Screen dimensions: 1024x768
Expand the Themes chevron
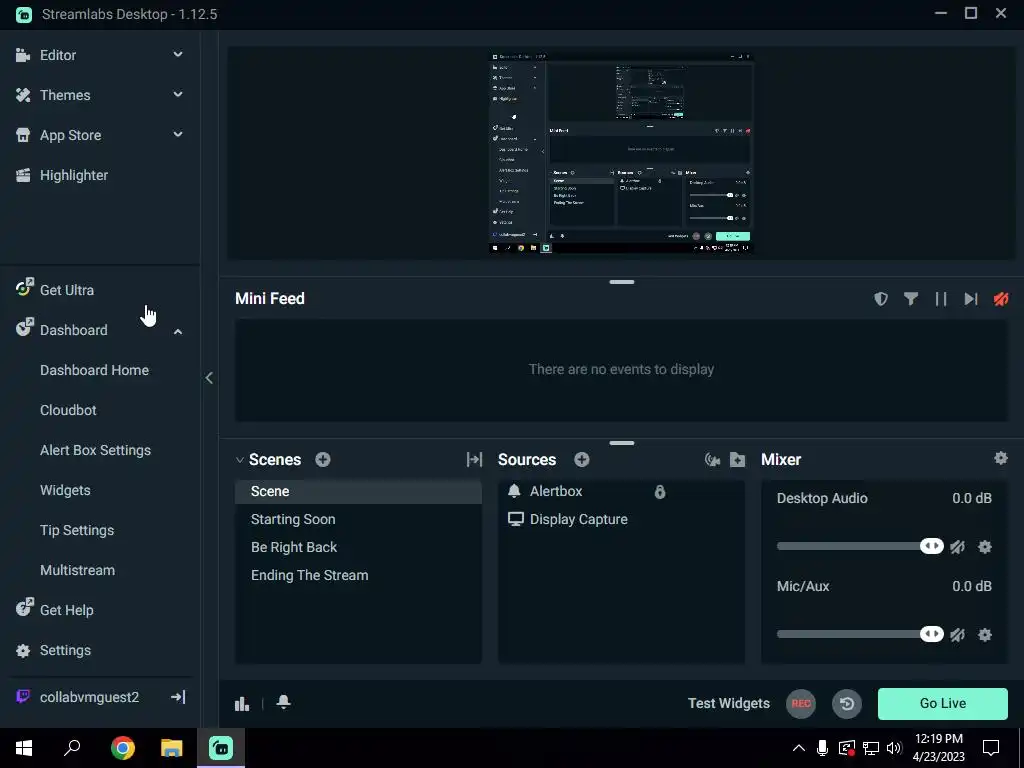tap(178, 95)
